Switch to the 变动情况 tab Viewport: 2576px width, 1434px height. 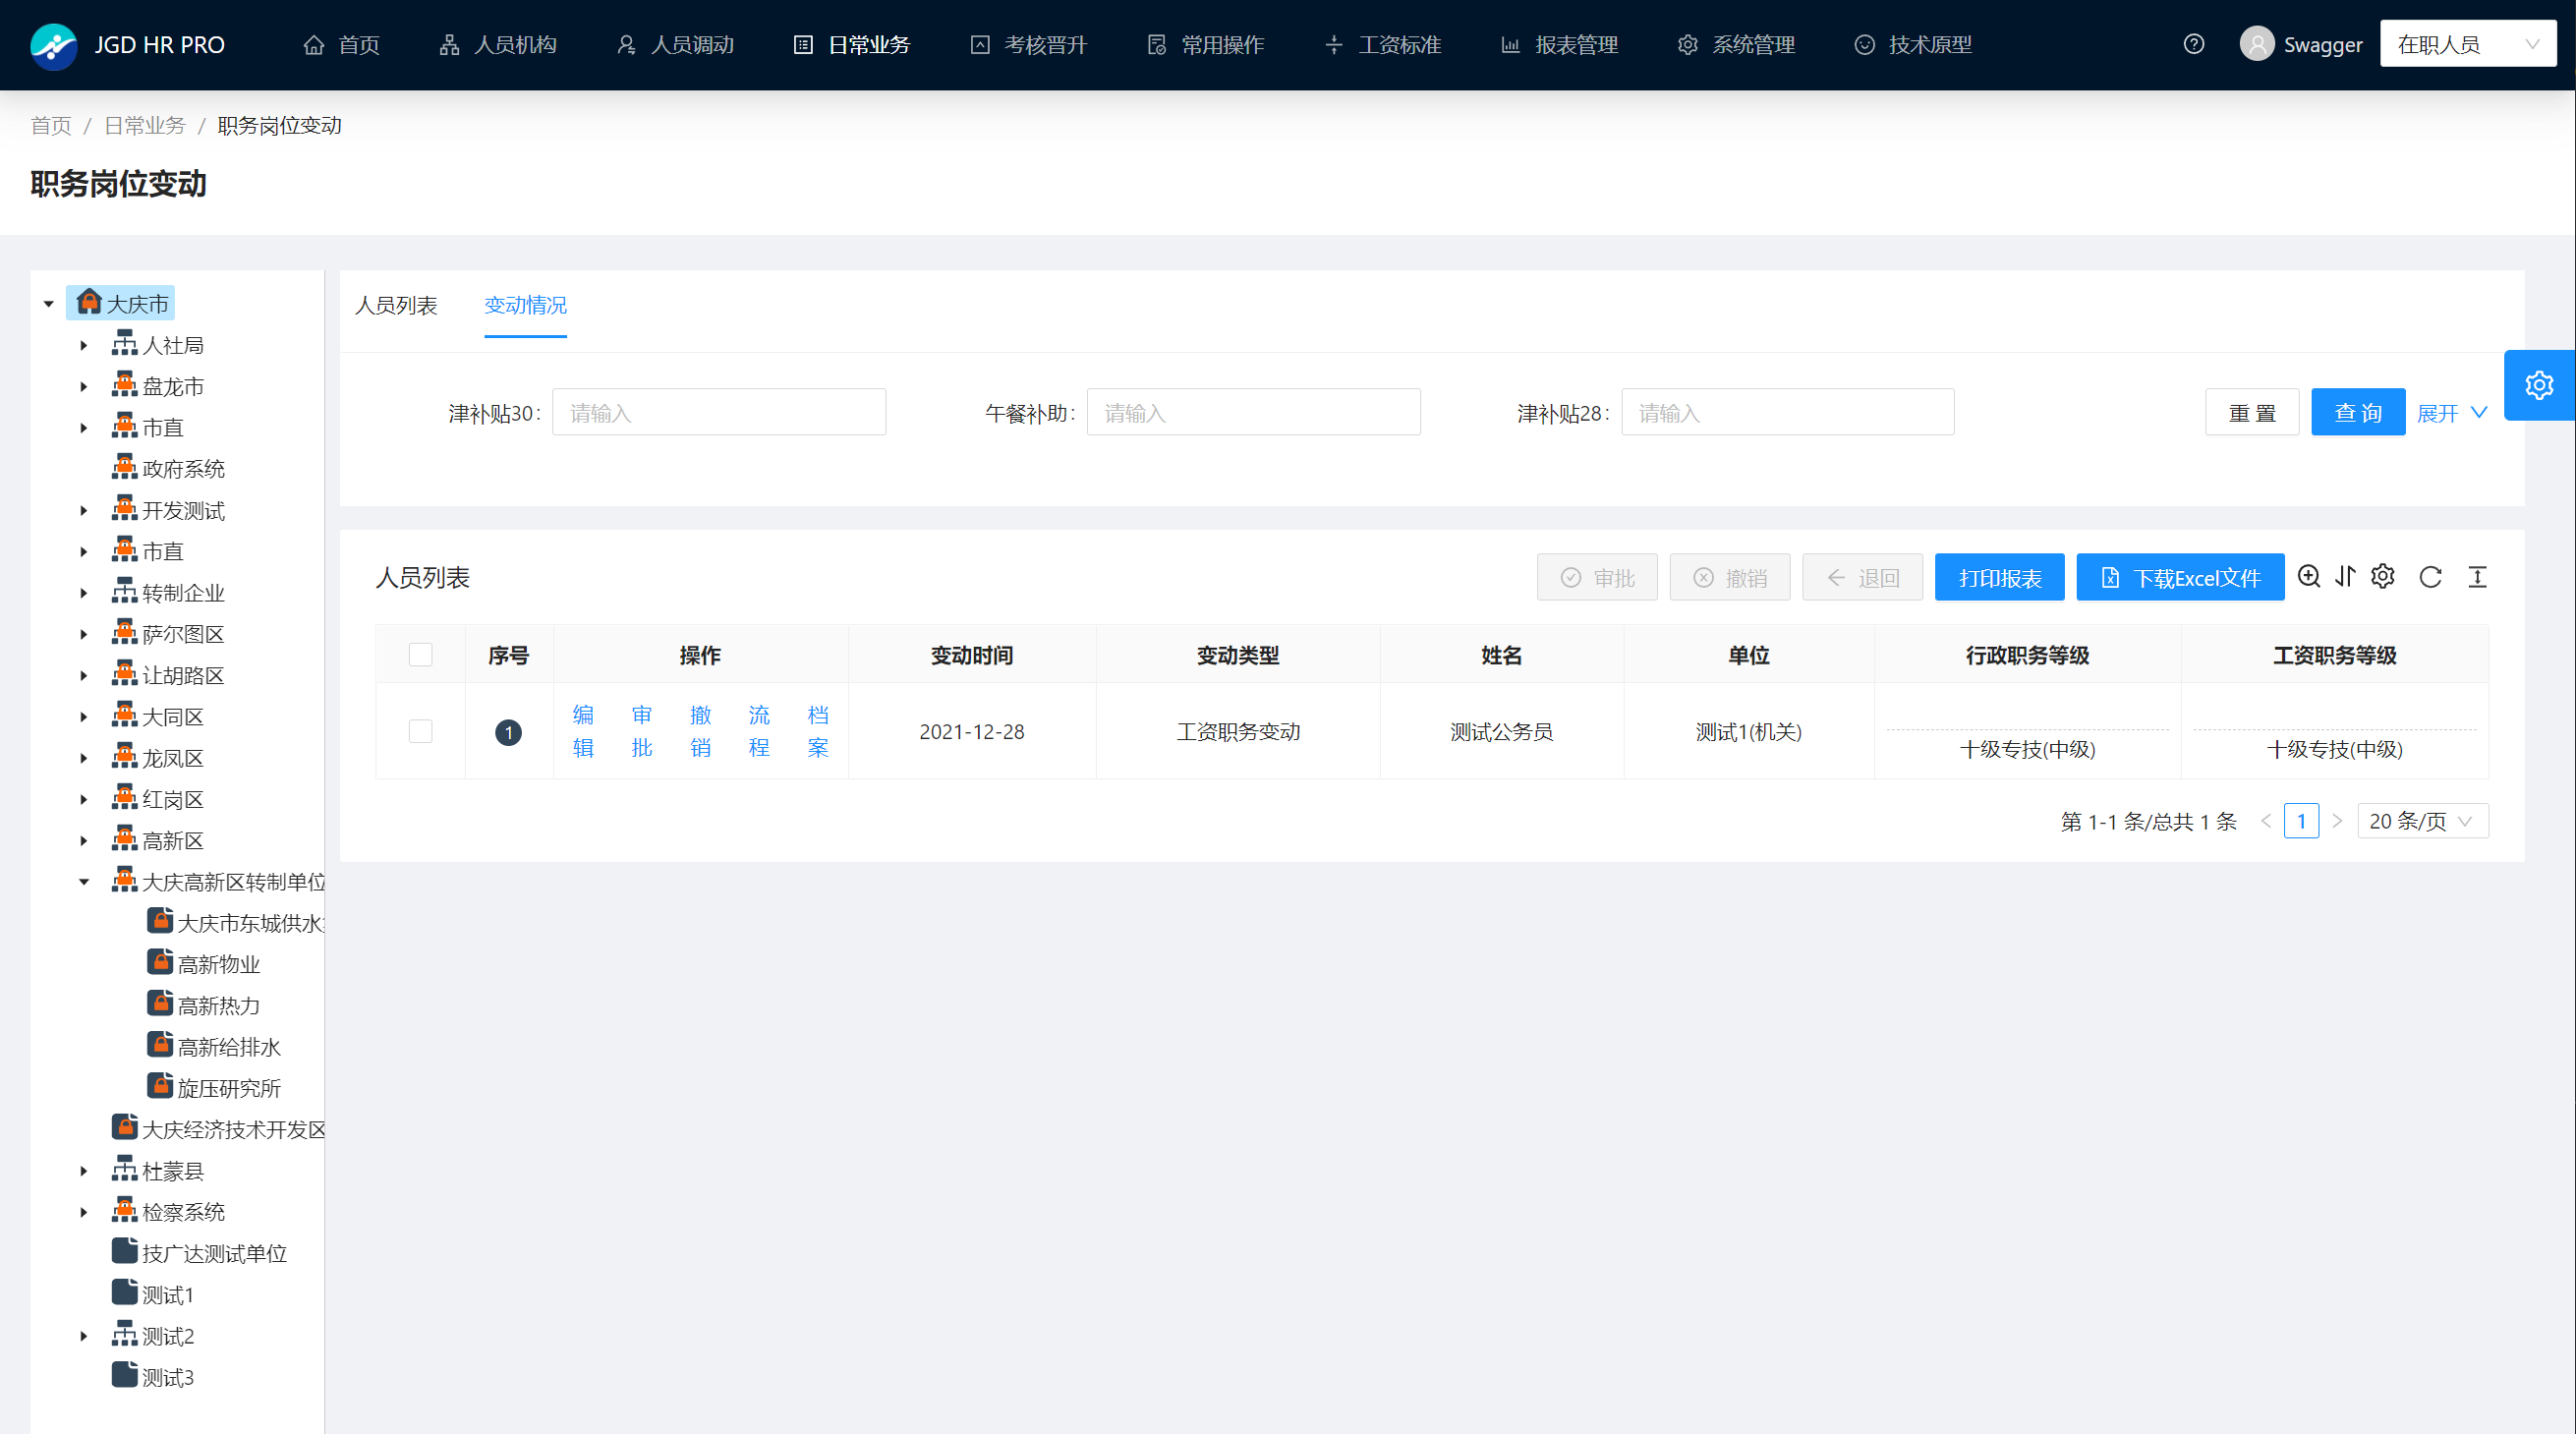(x=525, y=305)
